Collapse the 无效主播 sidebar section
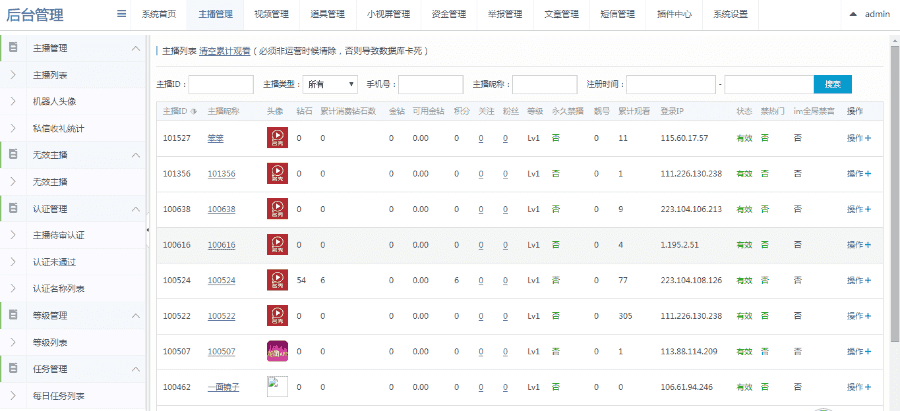 (x=136, y=155)
